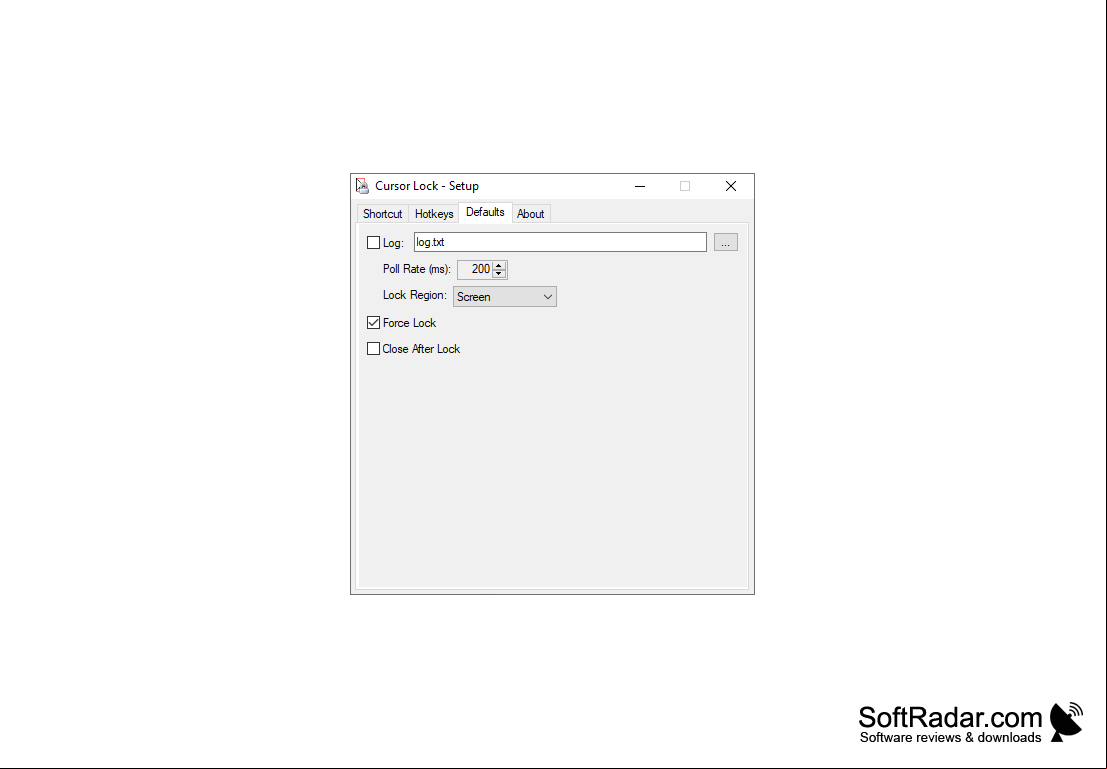Switch to the Shortcut tab
The height and width of the screenshot is (769, 1107).
pyautogui.click(x=383, y=214)
